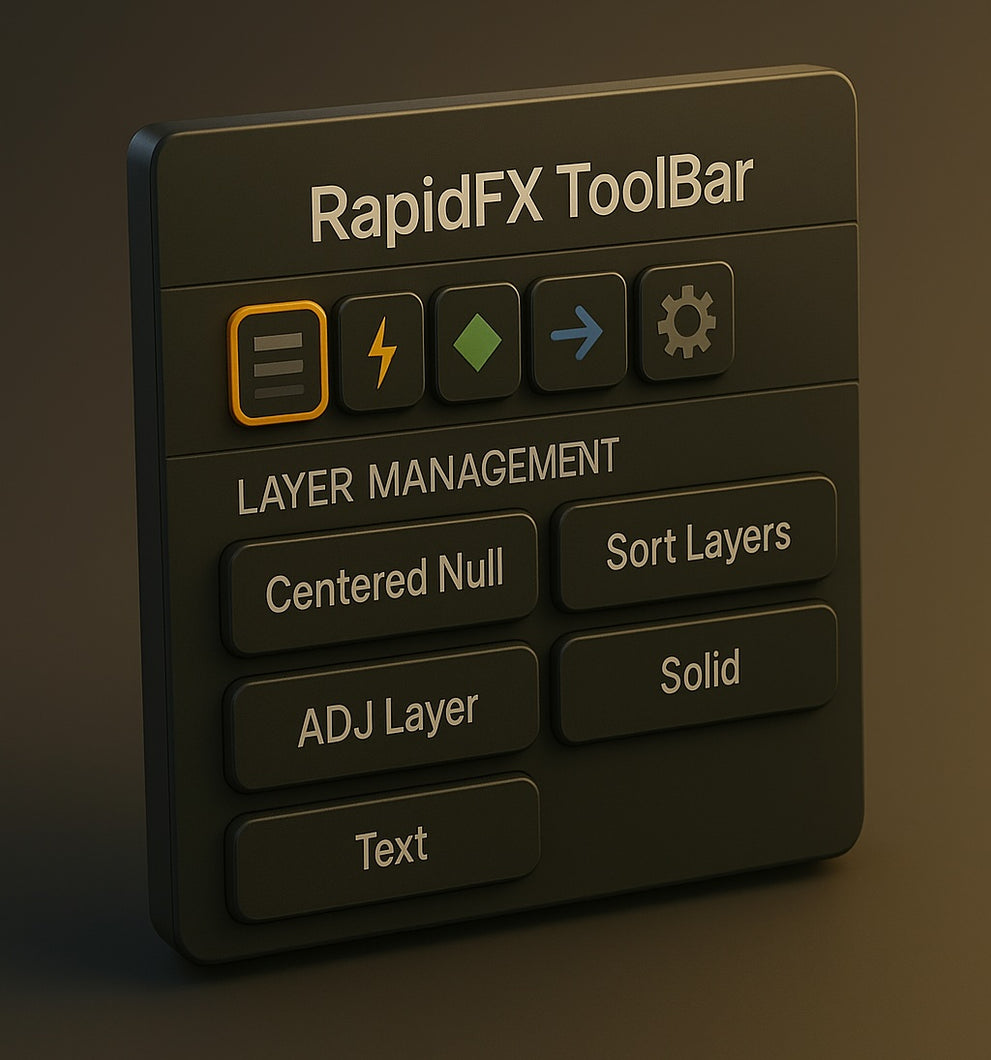The height and width of the screenshot is (1060, 991).
Task: Select the highlighted layers list icon
Action: pos(279,363)
